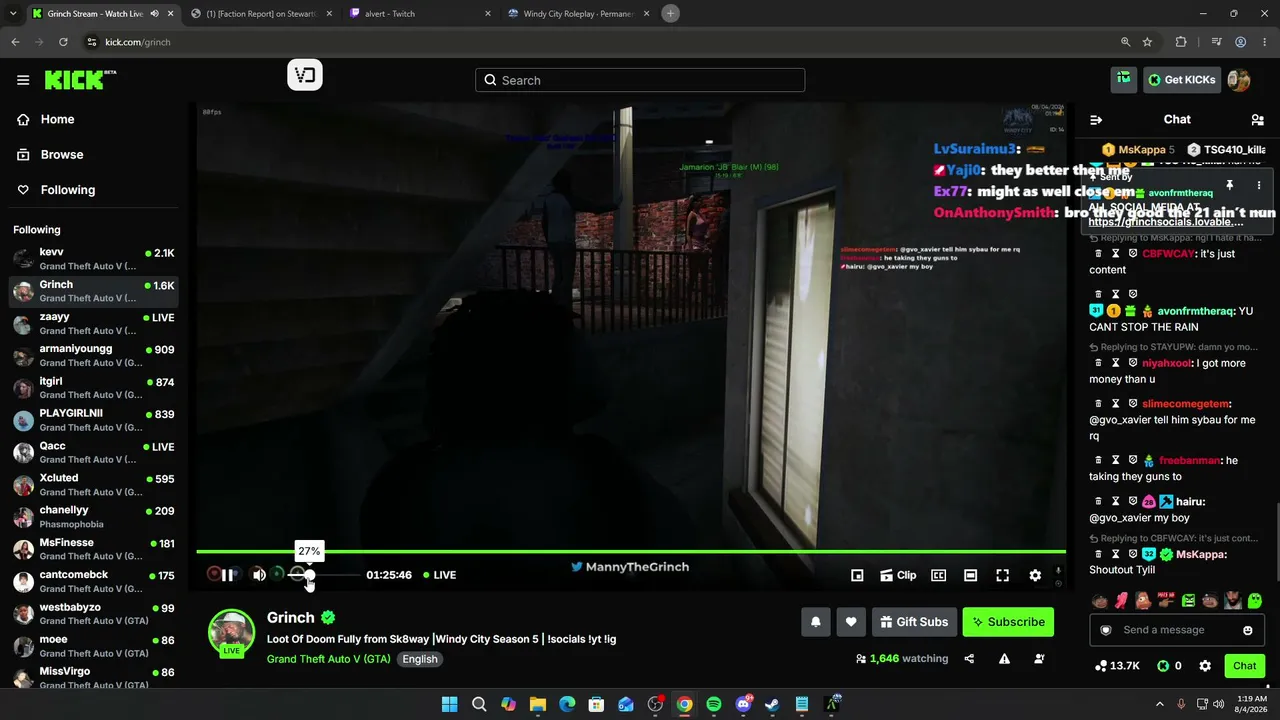Open the viewer list icon beside the report icon
Screen dimensions: 1280x720
tap(1040, 659)
